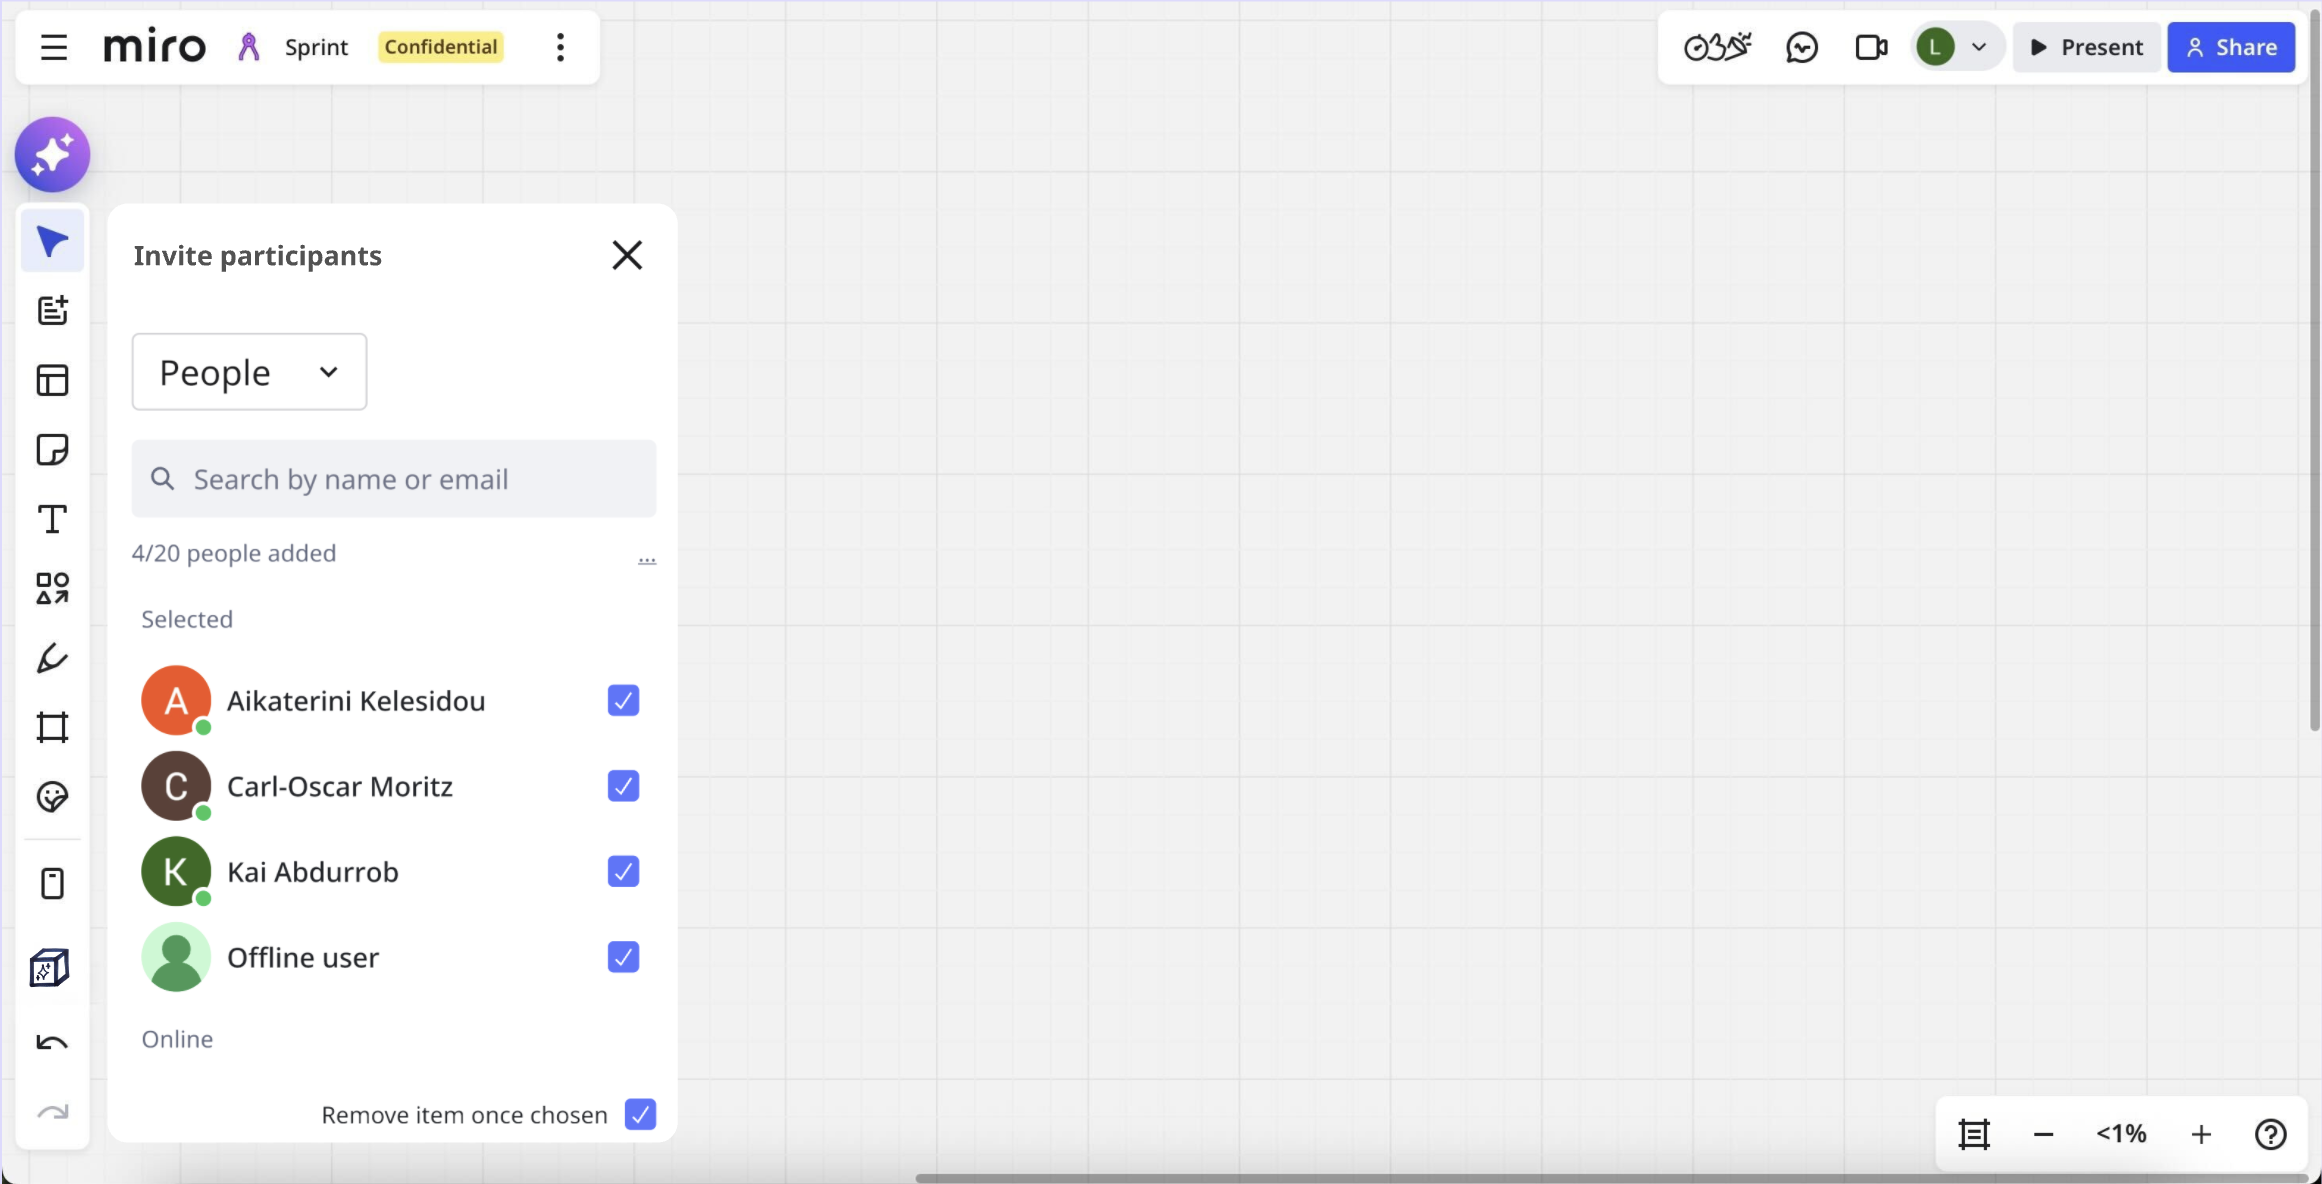The image size is (2322, 1184).
Task: Start the timer and activities icon
Action: click(1717, 47)
